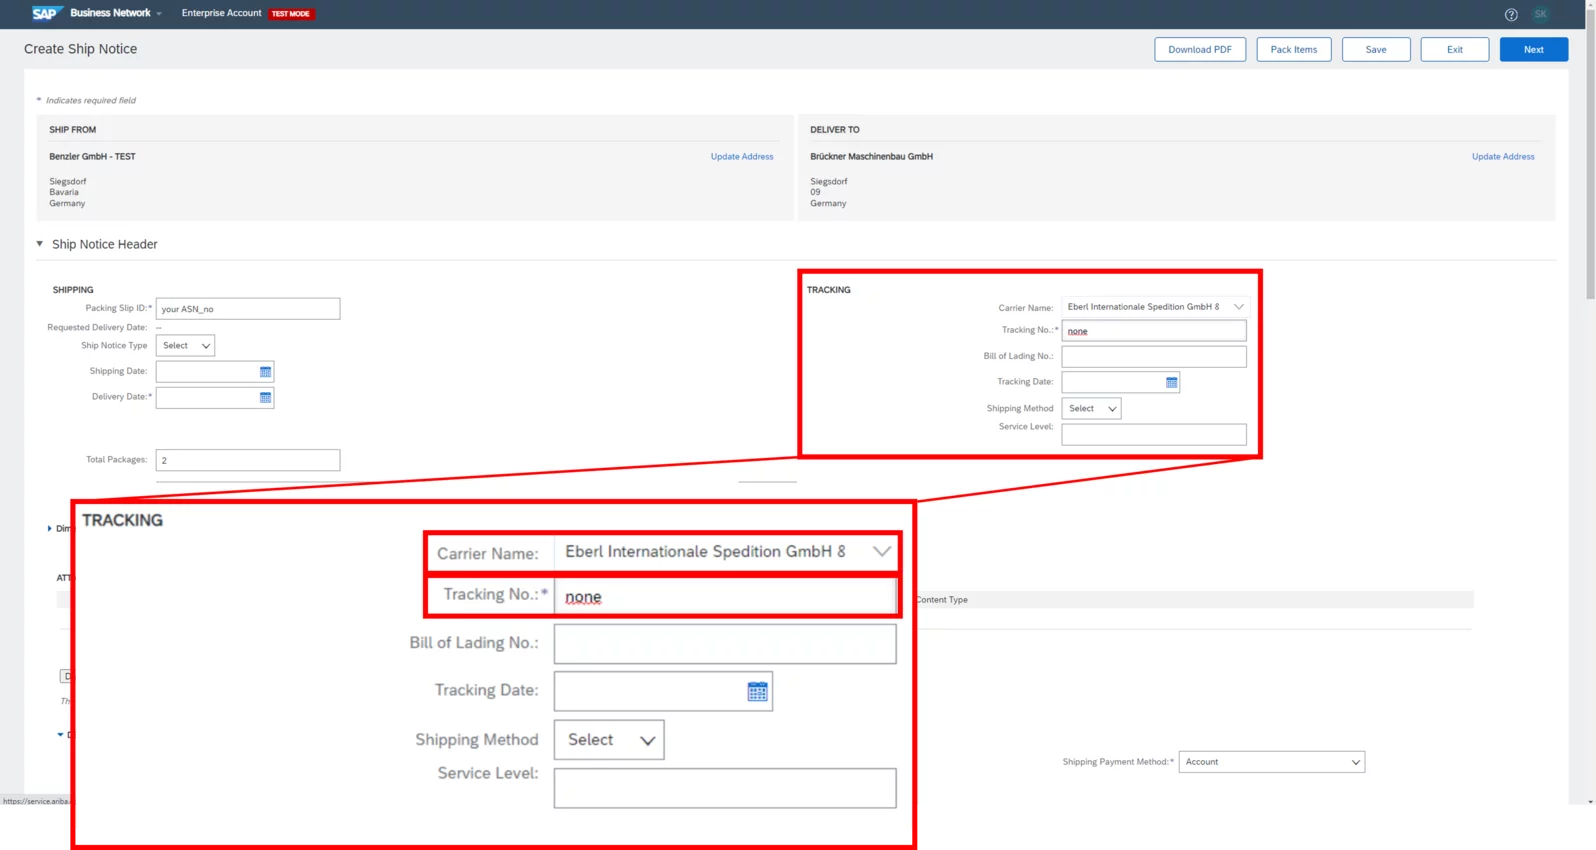1596x850 pixels.
Task: Focus the Total Packages field
Action: click(x=248, y=460)
